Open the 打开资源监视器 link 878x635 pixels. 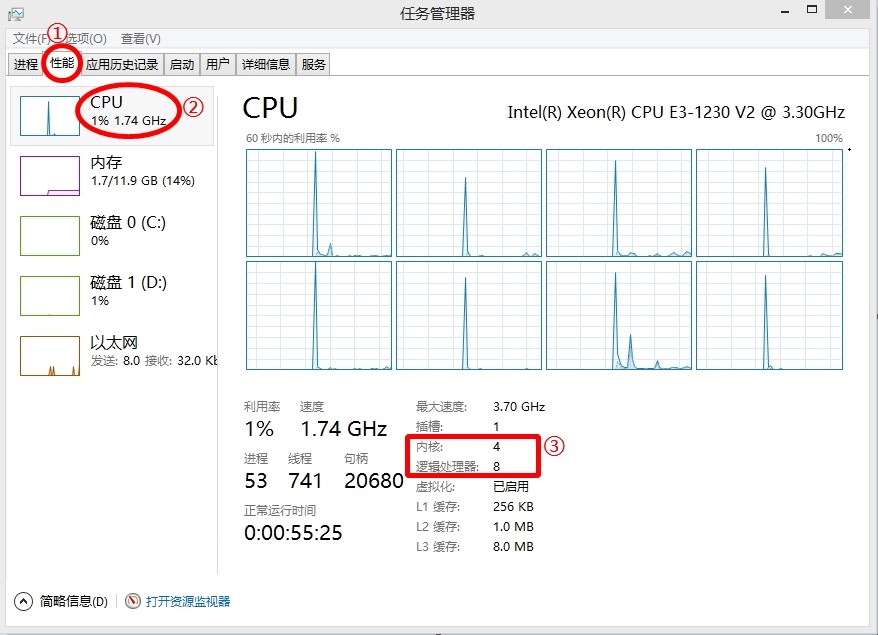coord(188,601)
